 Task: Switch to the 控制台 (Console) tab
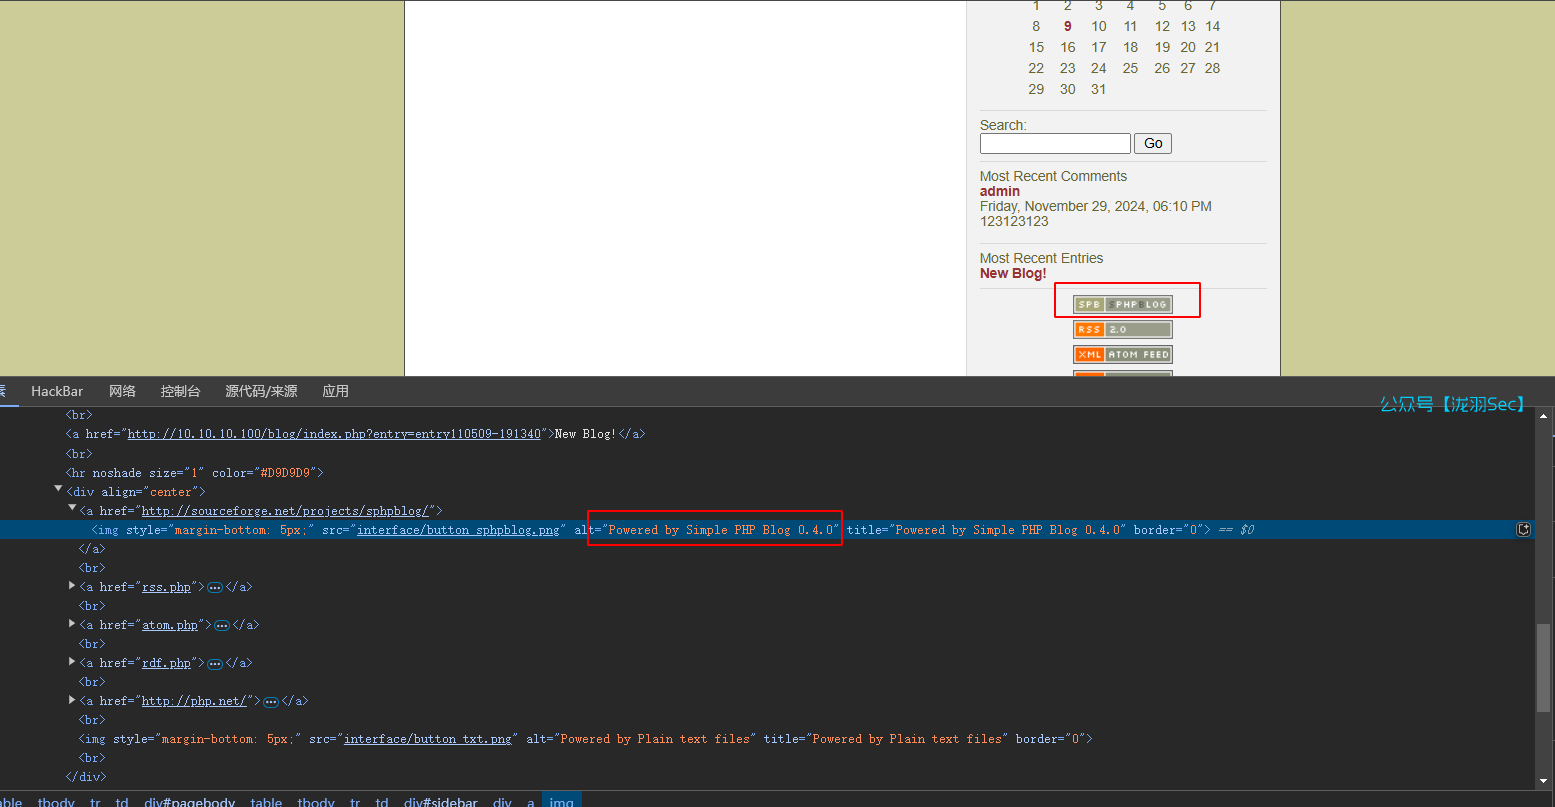point(180,391)
